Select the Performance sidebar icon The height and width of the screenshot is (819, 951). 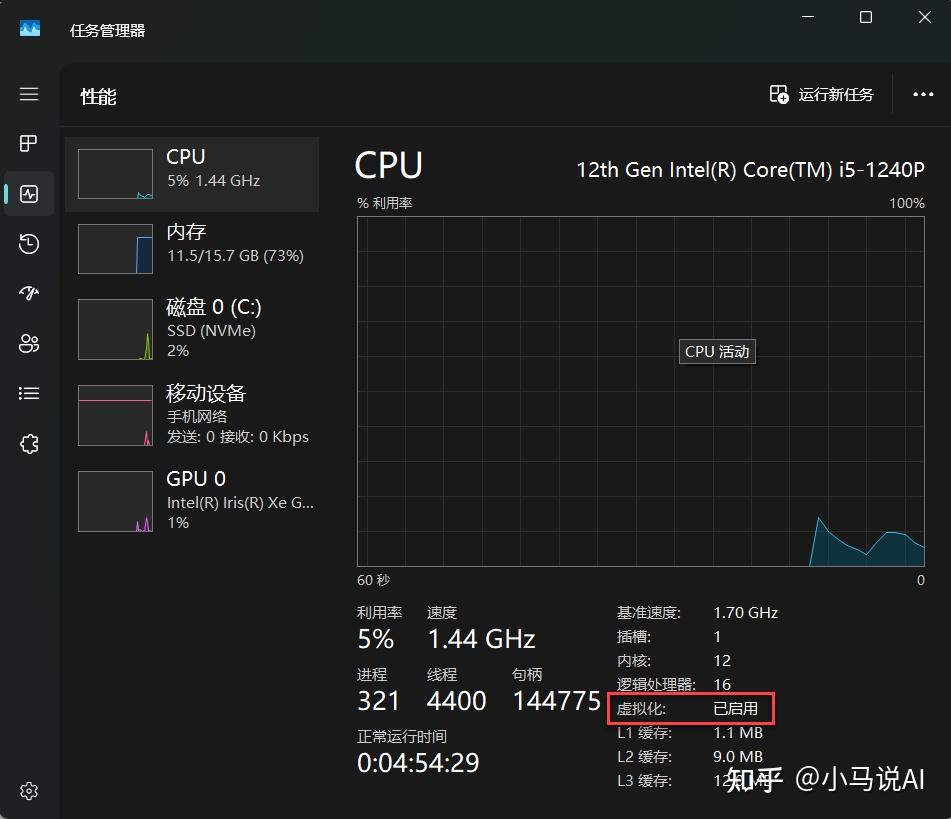pos(29,193)
